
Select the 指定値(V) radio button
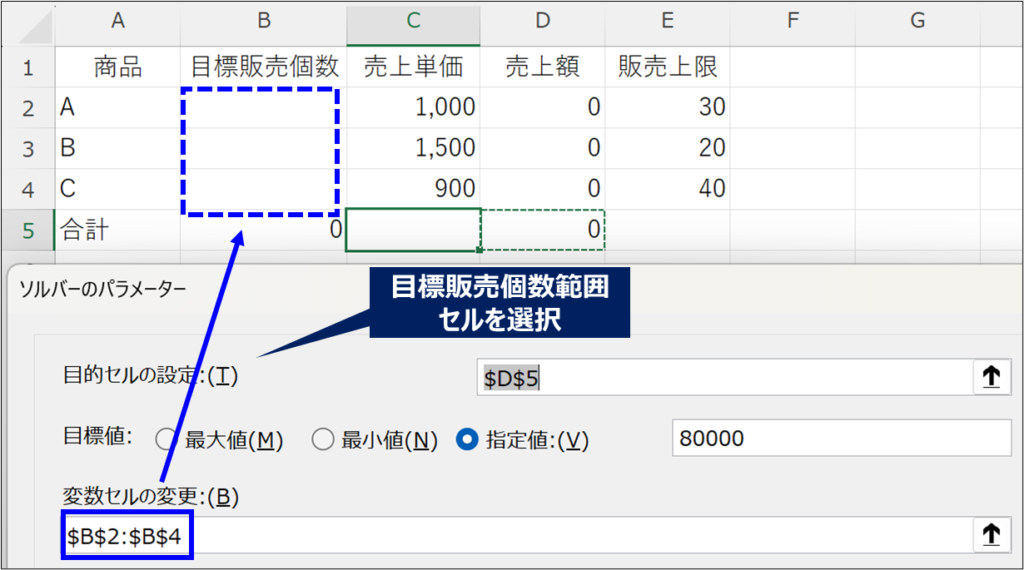pos(466,439)
